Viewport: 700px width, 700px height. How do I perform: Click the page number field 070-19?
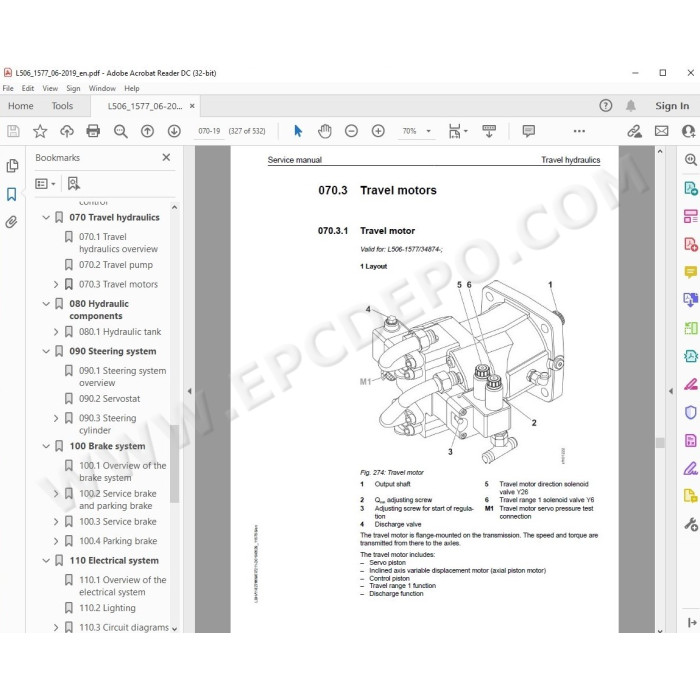tap(209, 131)
